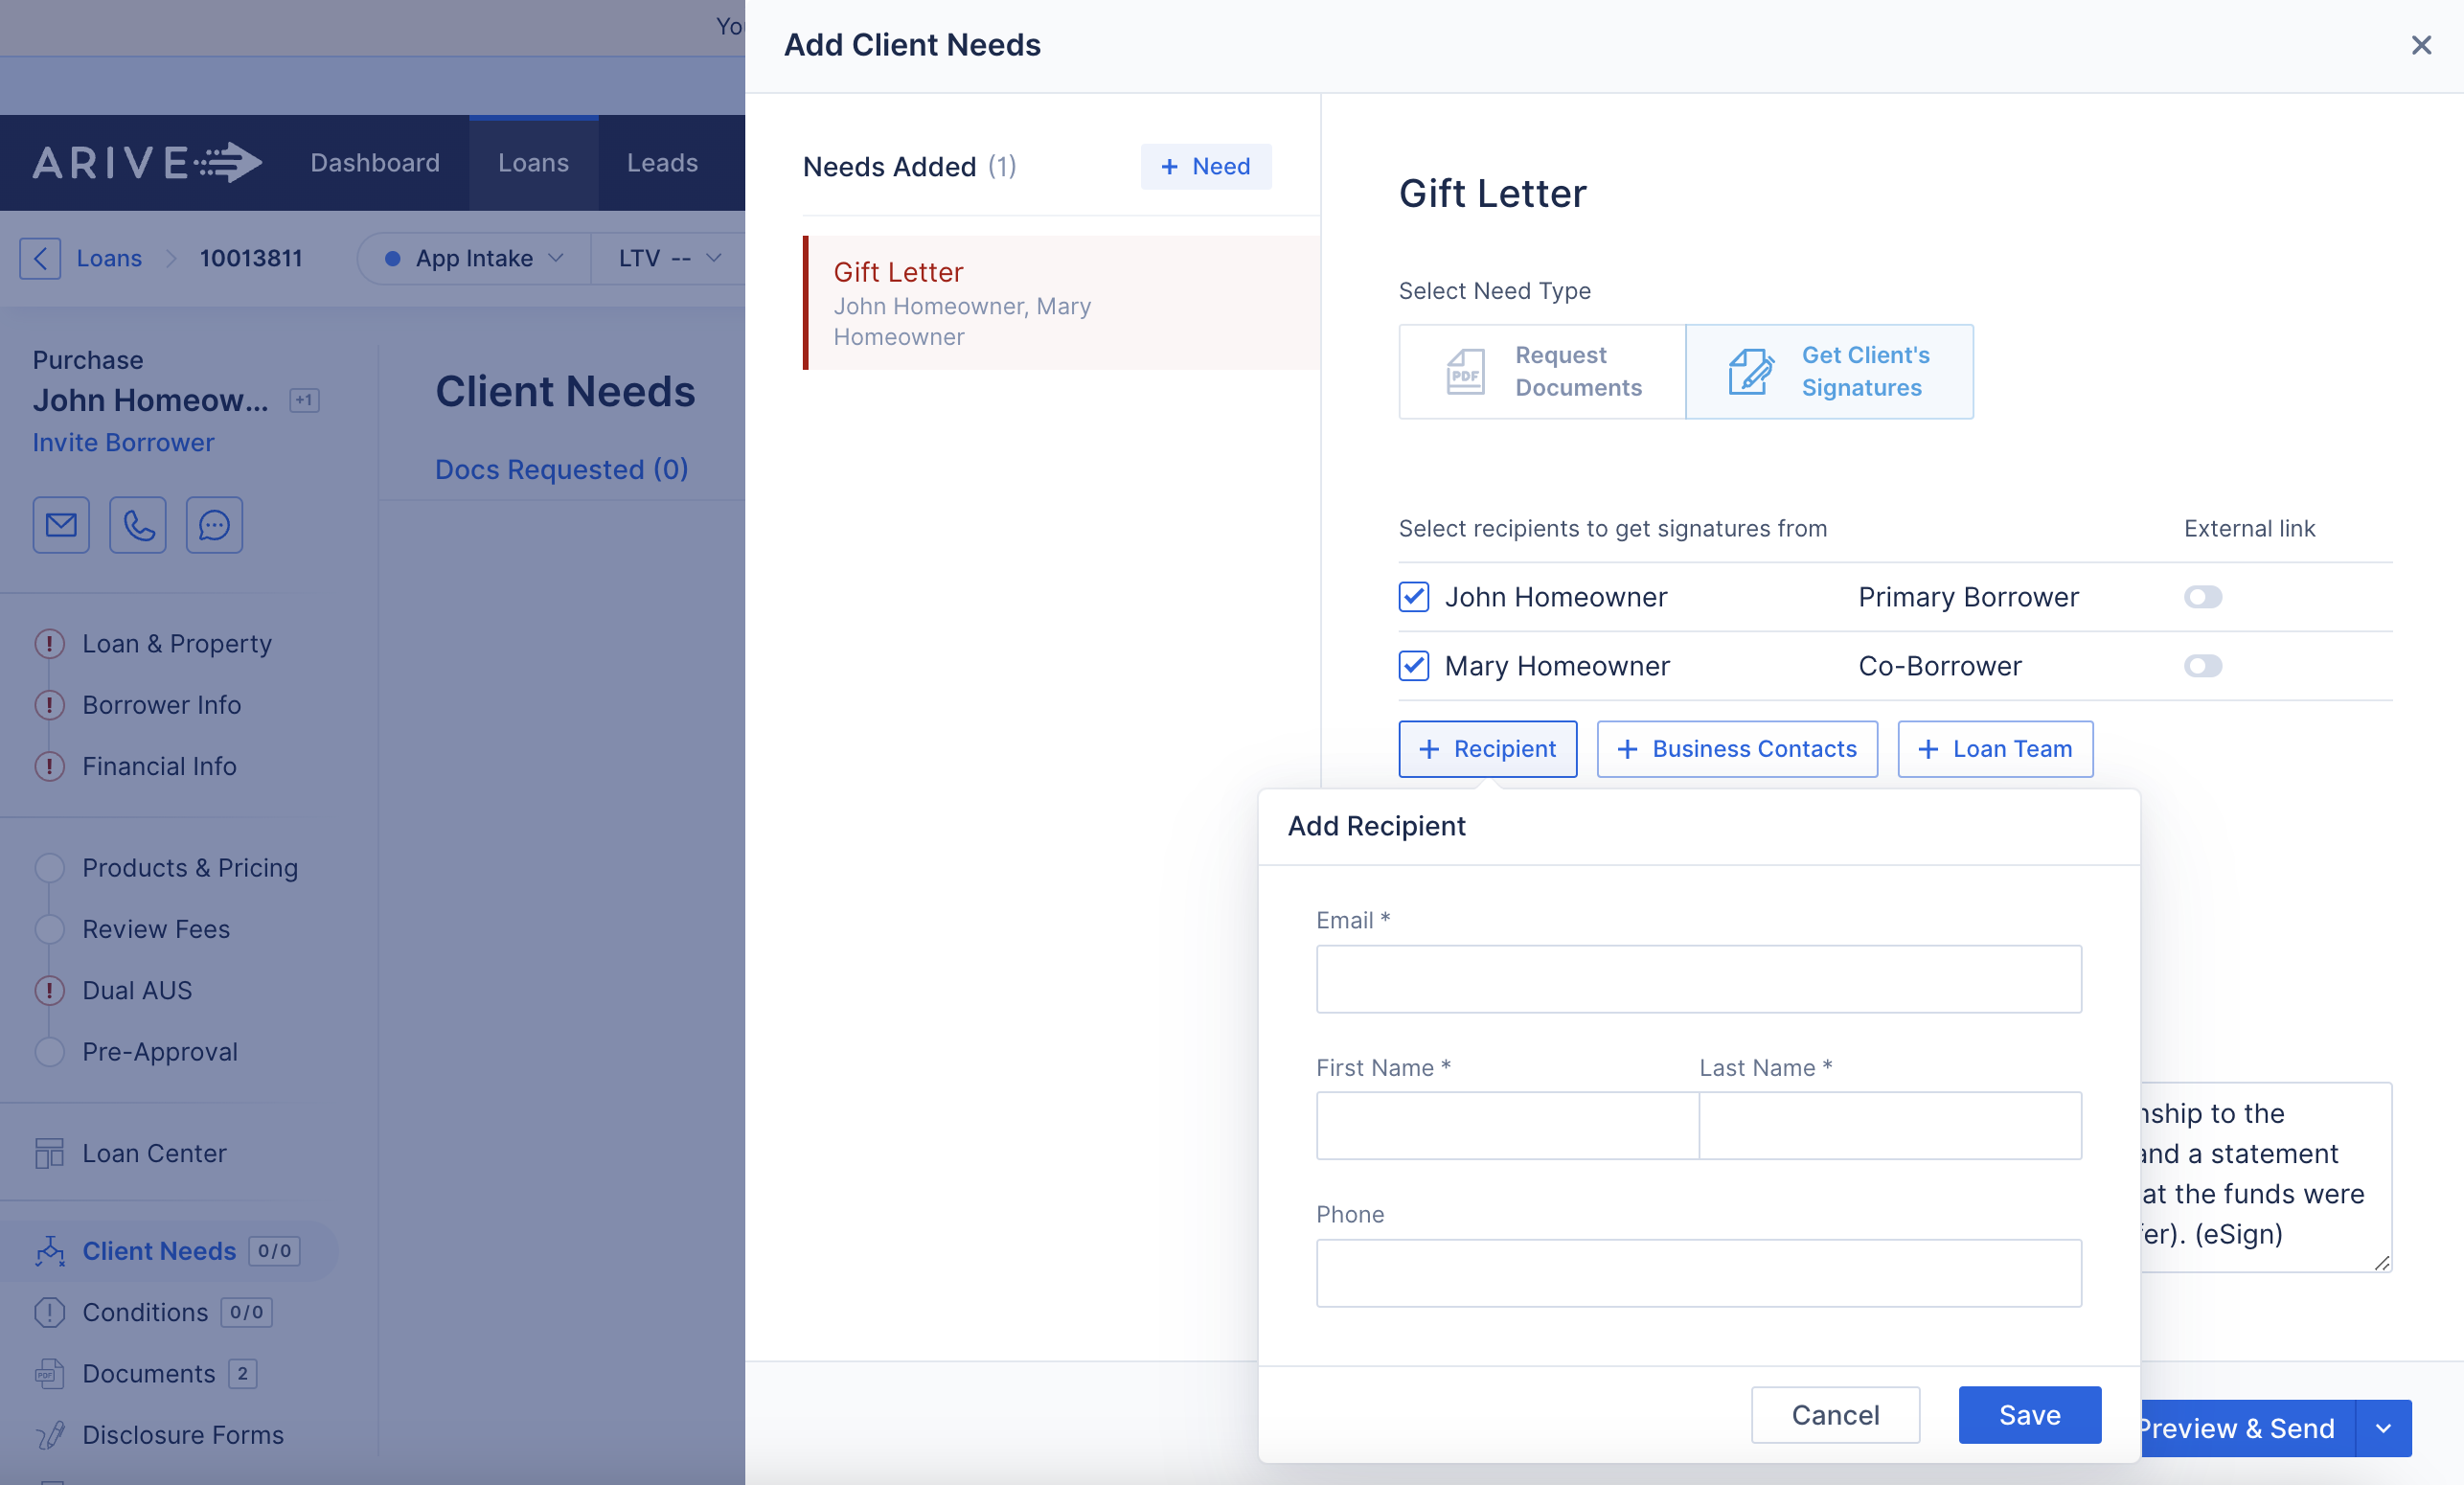
Task: Click Save in Add Recipient dialog
Action: (x=2029, y=1414)
